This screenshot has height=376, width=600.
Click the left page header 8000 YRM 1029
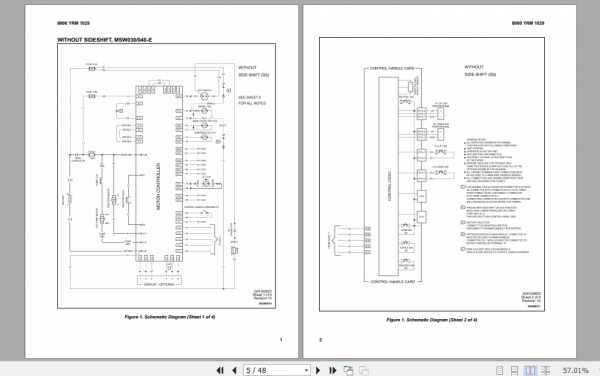tap(73, 23)
